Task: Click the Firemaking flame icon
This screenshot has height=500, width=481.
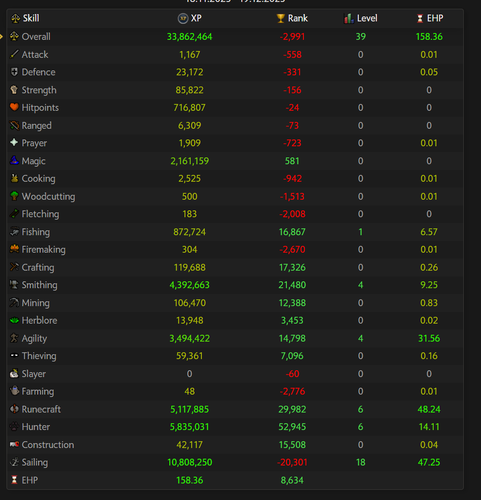Action: coord(14,249)
